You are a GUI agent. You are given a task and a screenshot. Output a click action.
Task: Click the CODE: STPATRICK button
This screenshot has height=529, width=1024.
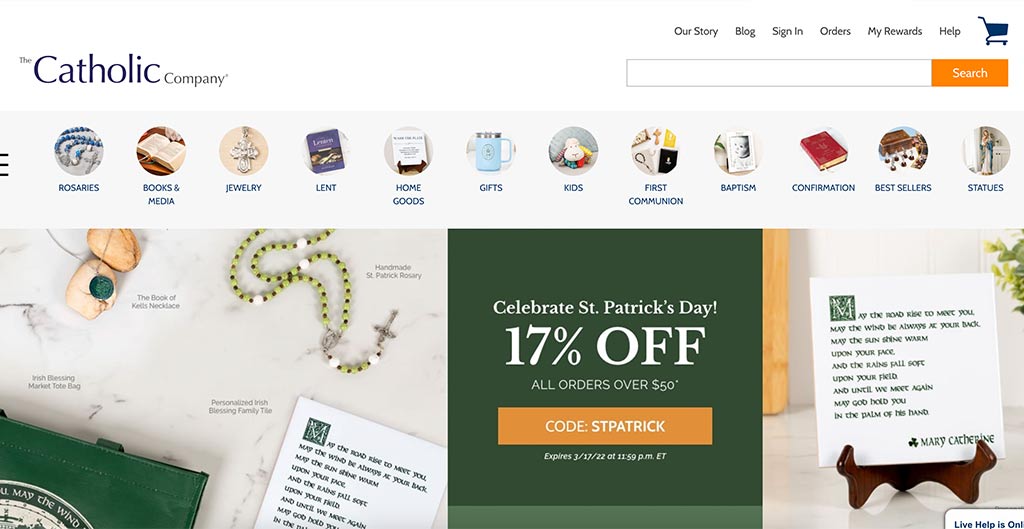pyautogui.click(x=605, y=426)
